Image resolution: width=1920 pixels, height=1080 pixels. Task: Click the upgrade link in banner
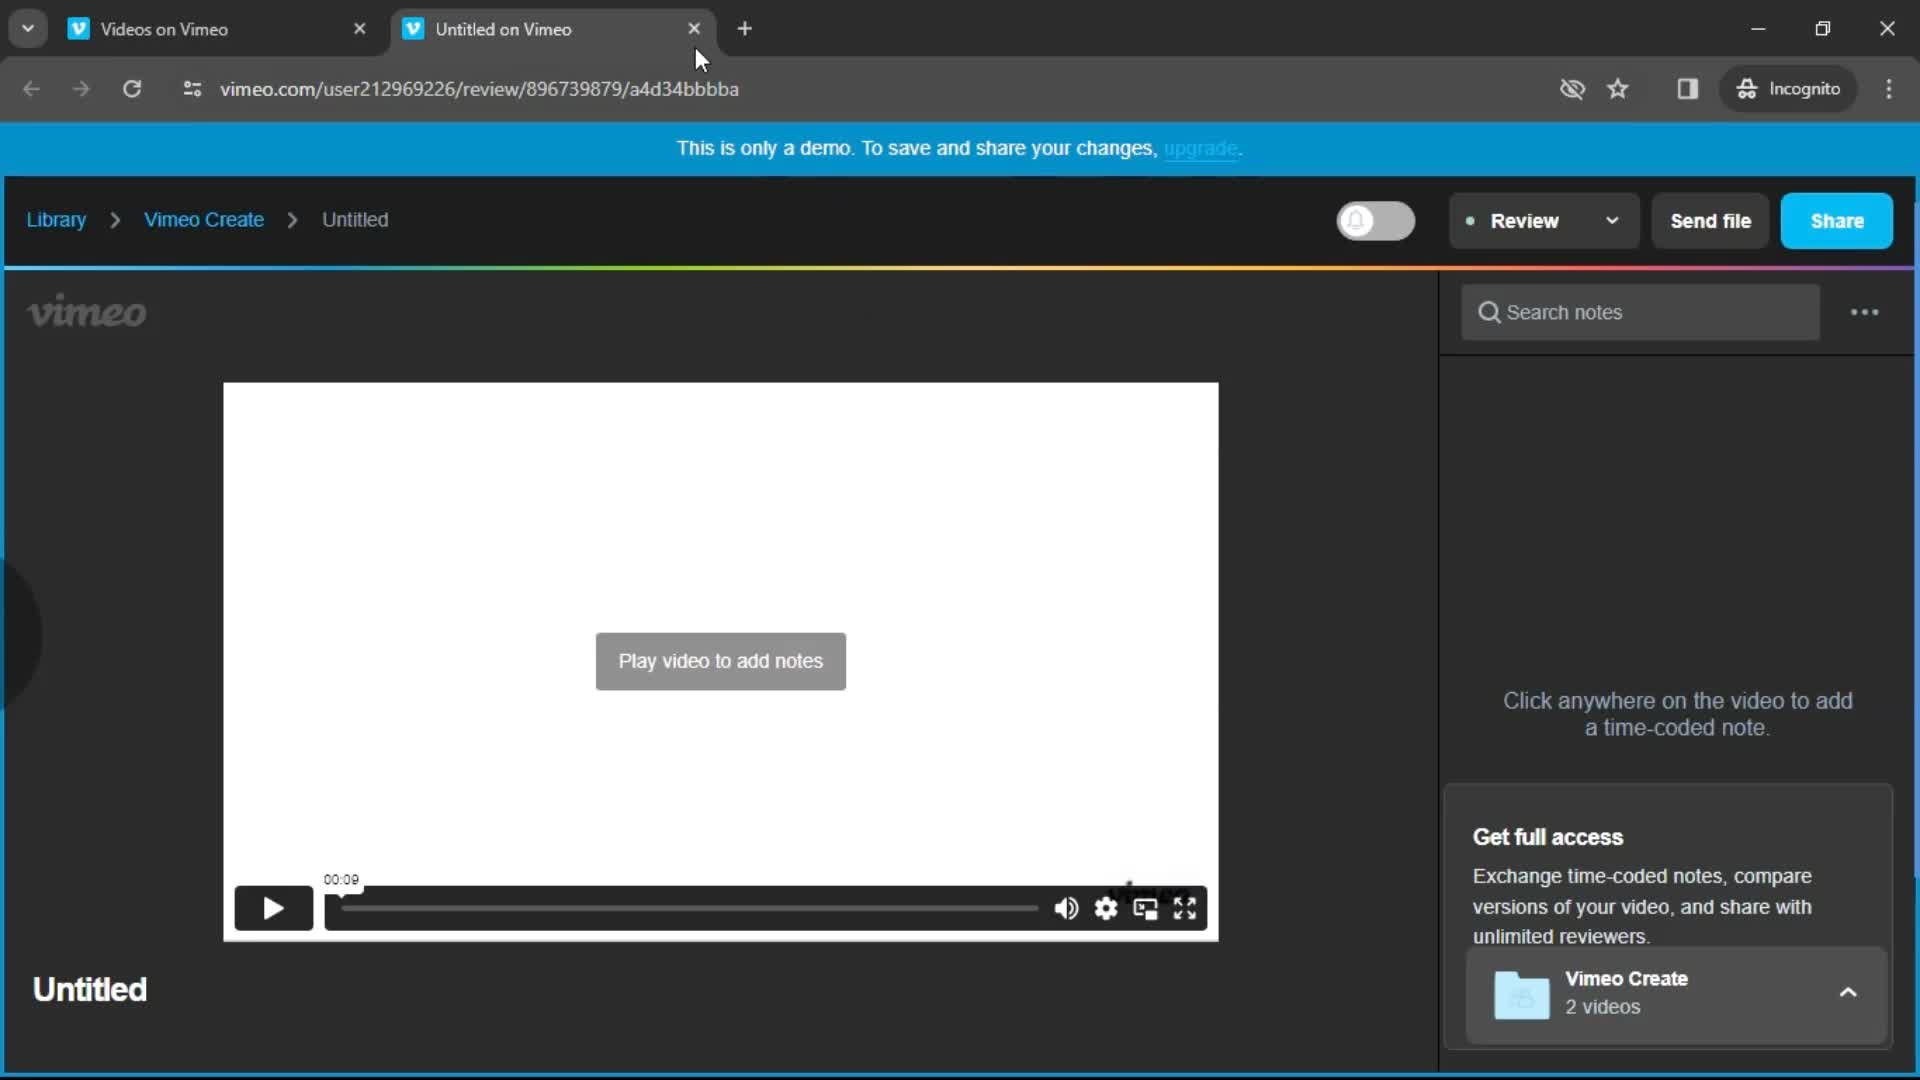(1200, 149)
